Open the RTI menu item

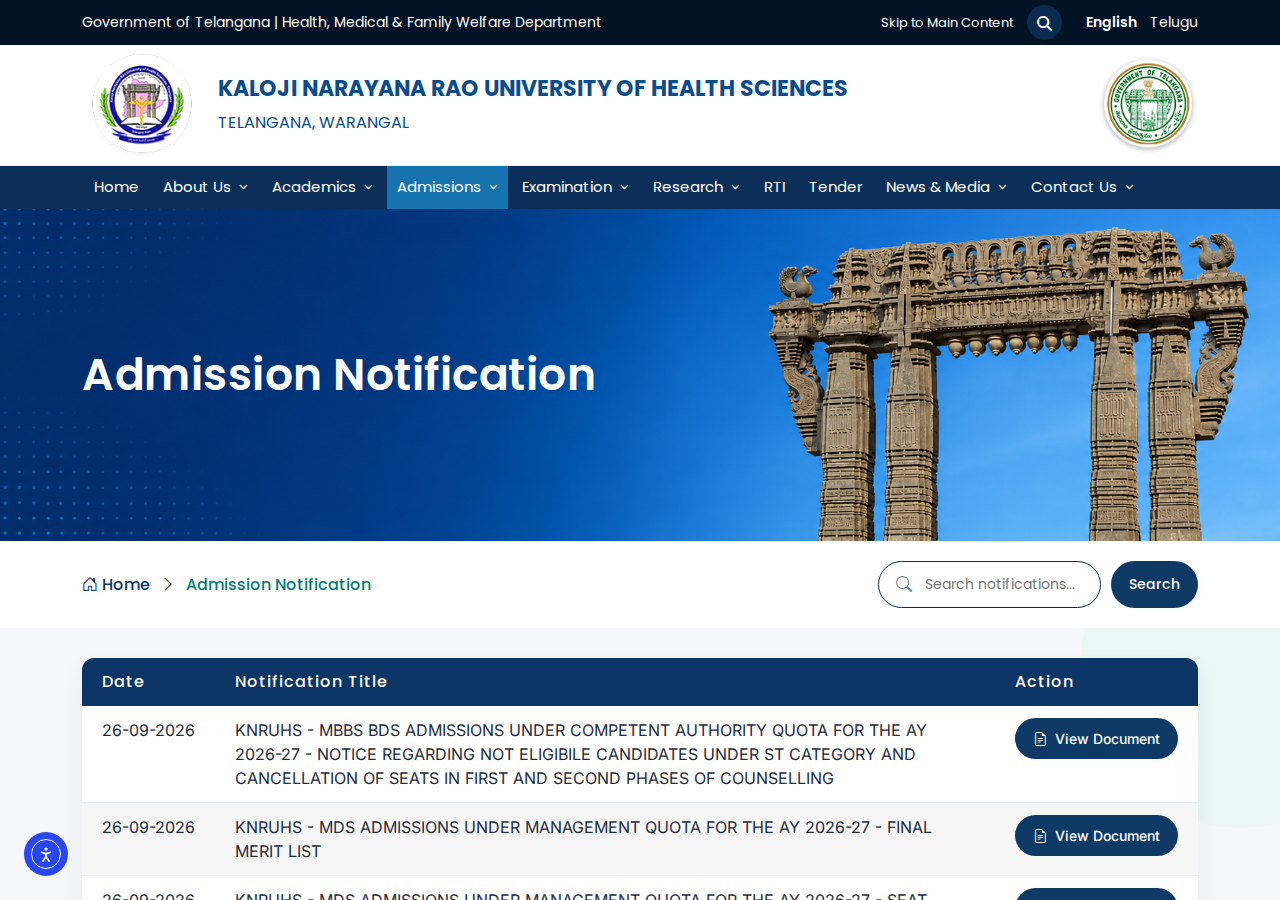pyautogui.click(x=775, y=187)
